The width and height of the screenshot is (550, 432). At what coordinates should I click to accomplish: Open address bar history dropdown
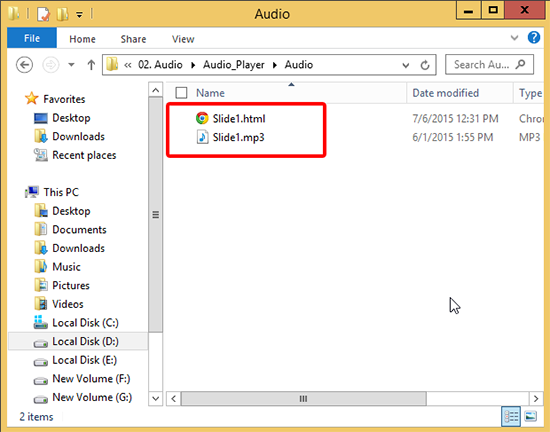(405, 65)
